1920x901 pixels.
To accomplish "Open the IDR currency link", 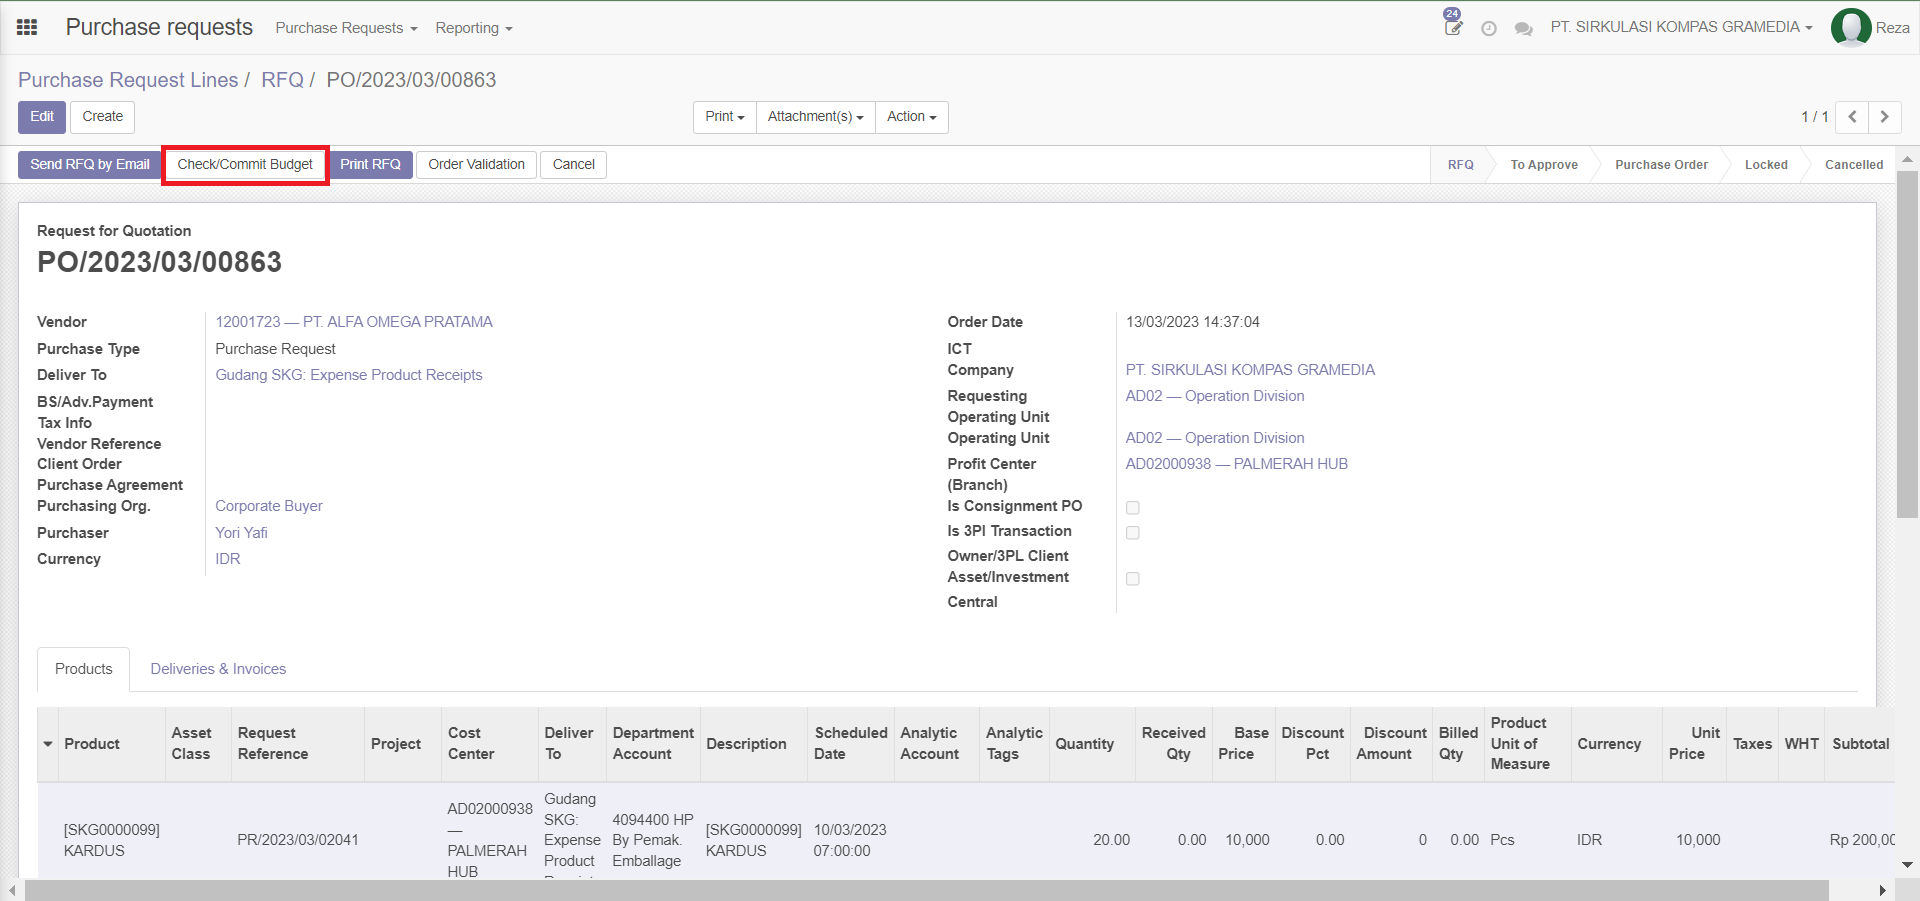I will [228, 559].
